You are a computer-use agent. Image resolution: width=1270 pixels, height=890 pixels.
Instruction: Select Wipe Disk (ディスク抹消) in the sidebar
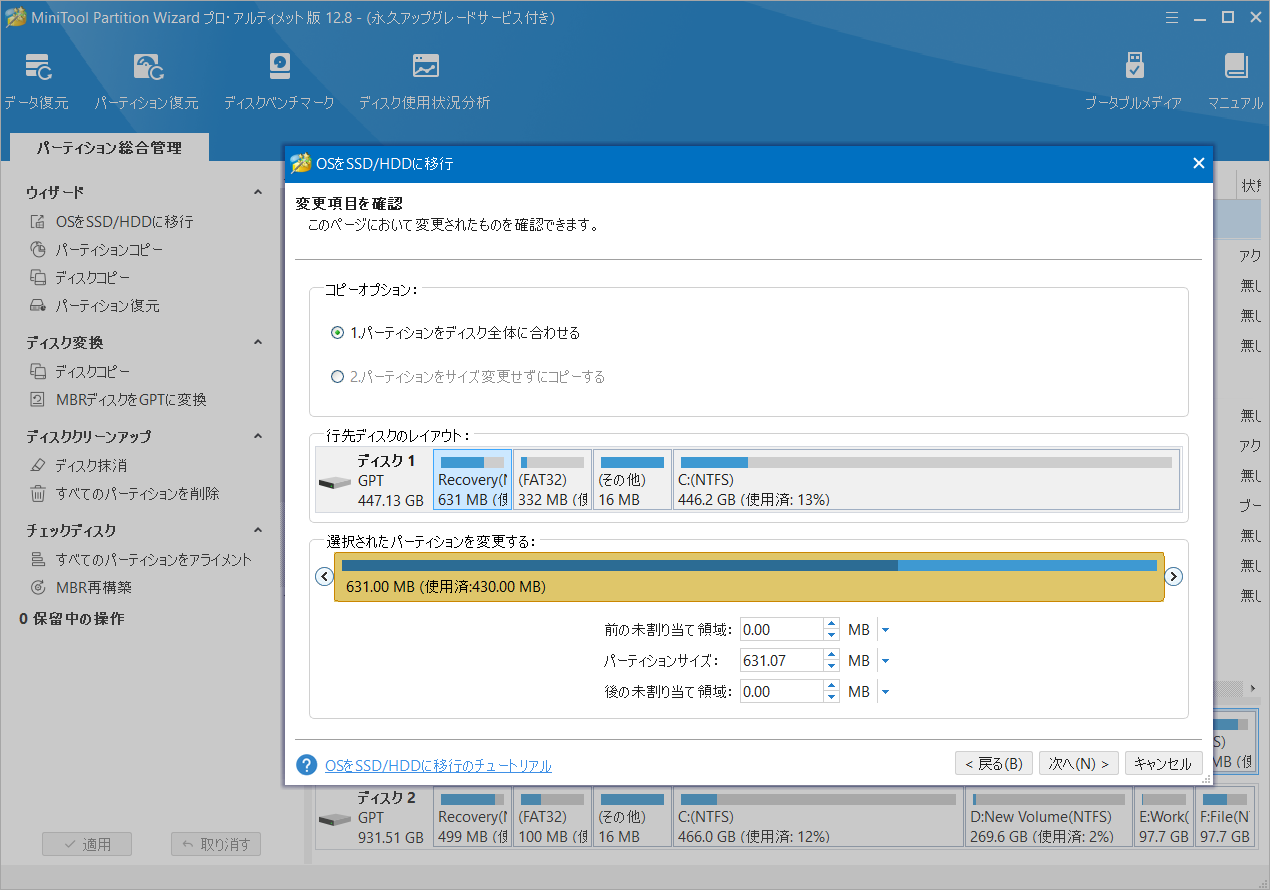click(78, 466)
